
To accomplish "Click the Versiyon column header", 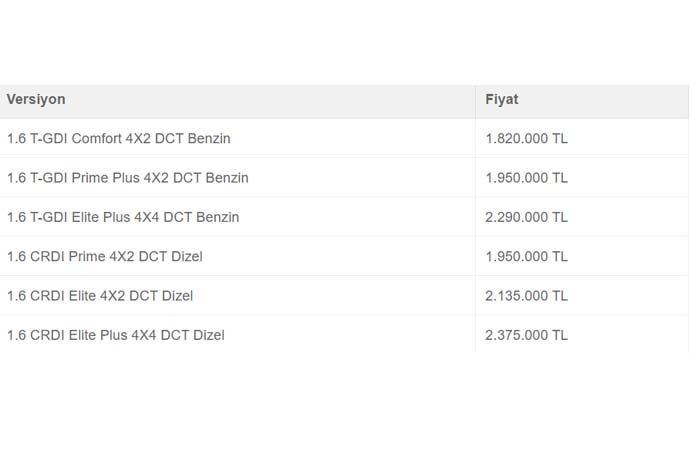I will click(x=36, y=99).
